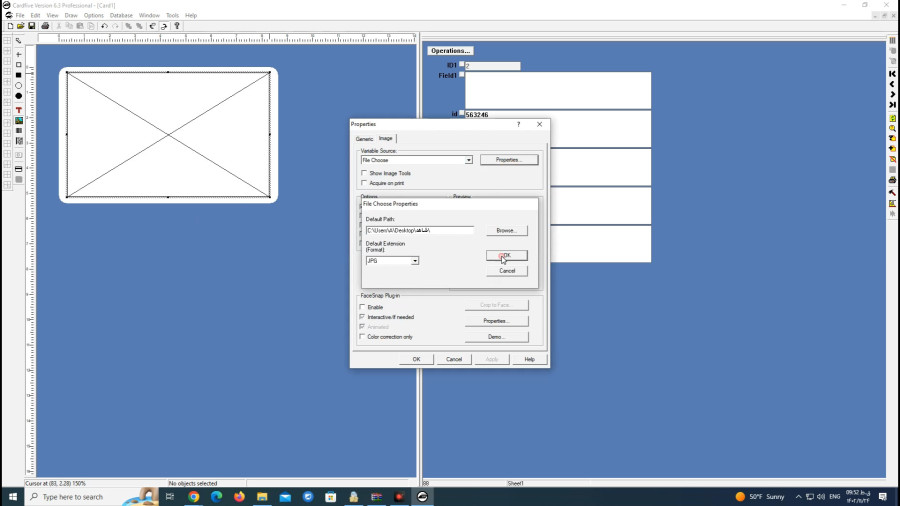Click the Help button in Properties dialog
The width and height of the screenshot is (900, 506).
(529, 359)
